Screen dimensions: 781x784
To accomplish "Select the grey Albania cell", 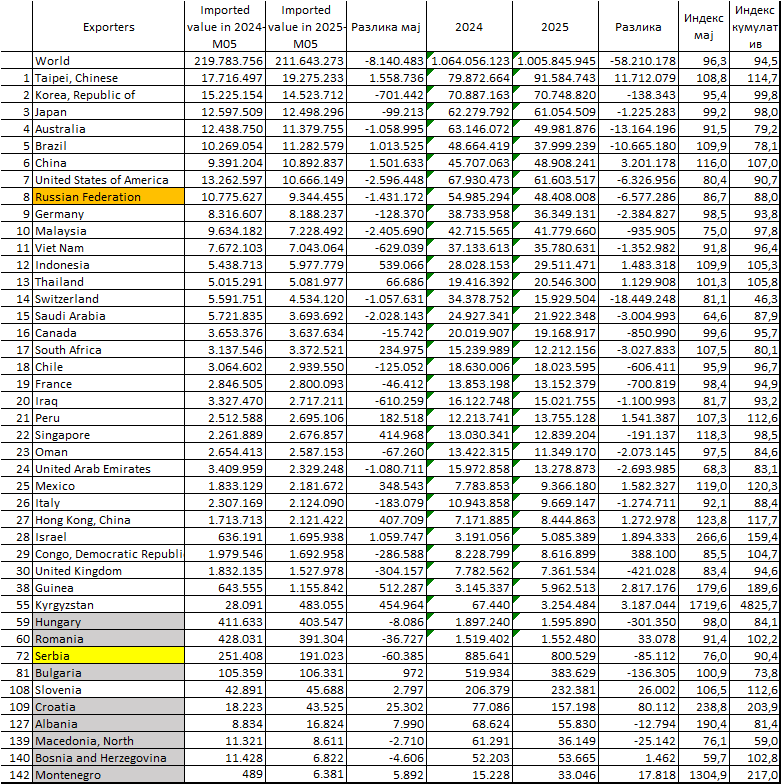I will point(108,724).
